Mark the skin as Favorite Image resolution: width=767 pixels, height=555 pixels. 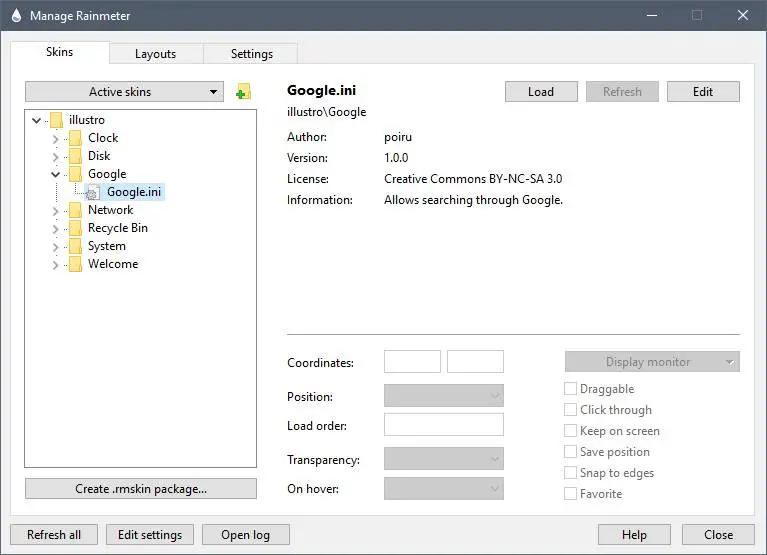tap(570, 494)
